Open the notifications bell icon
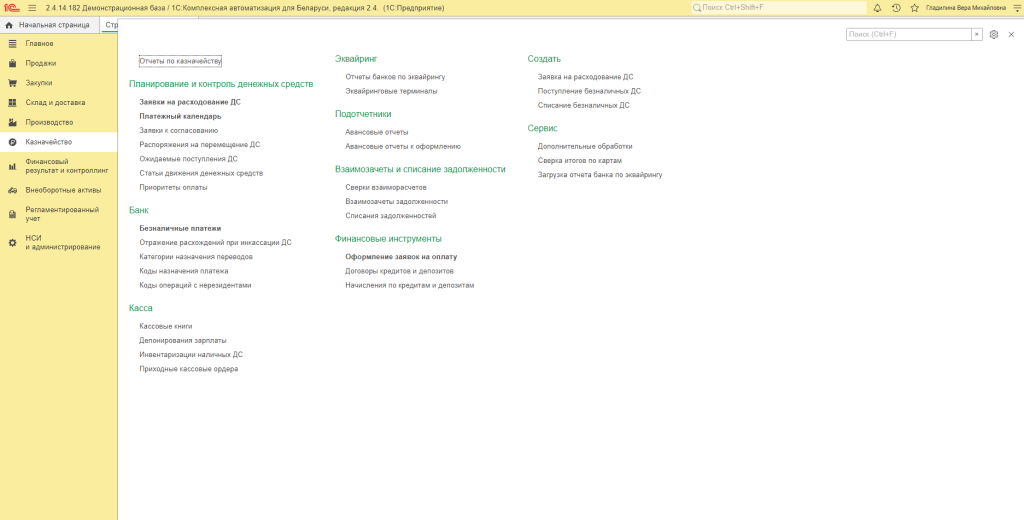Screen dimensions: 1024x520 pos(877,7)
